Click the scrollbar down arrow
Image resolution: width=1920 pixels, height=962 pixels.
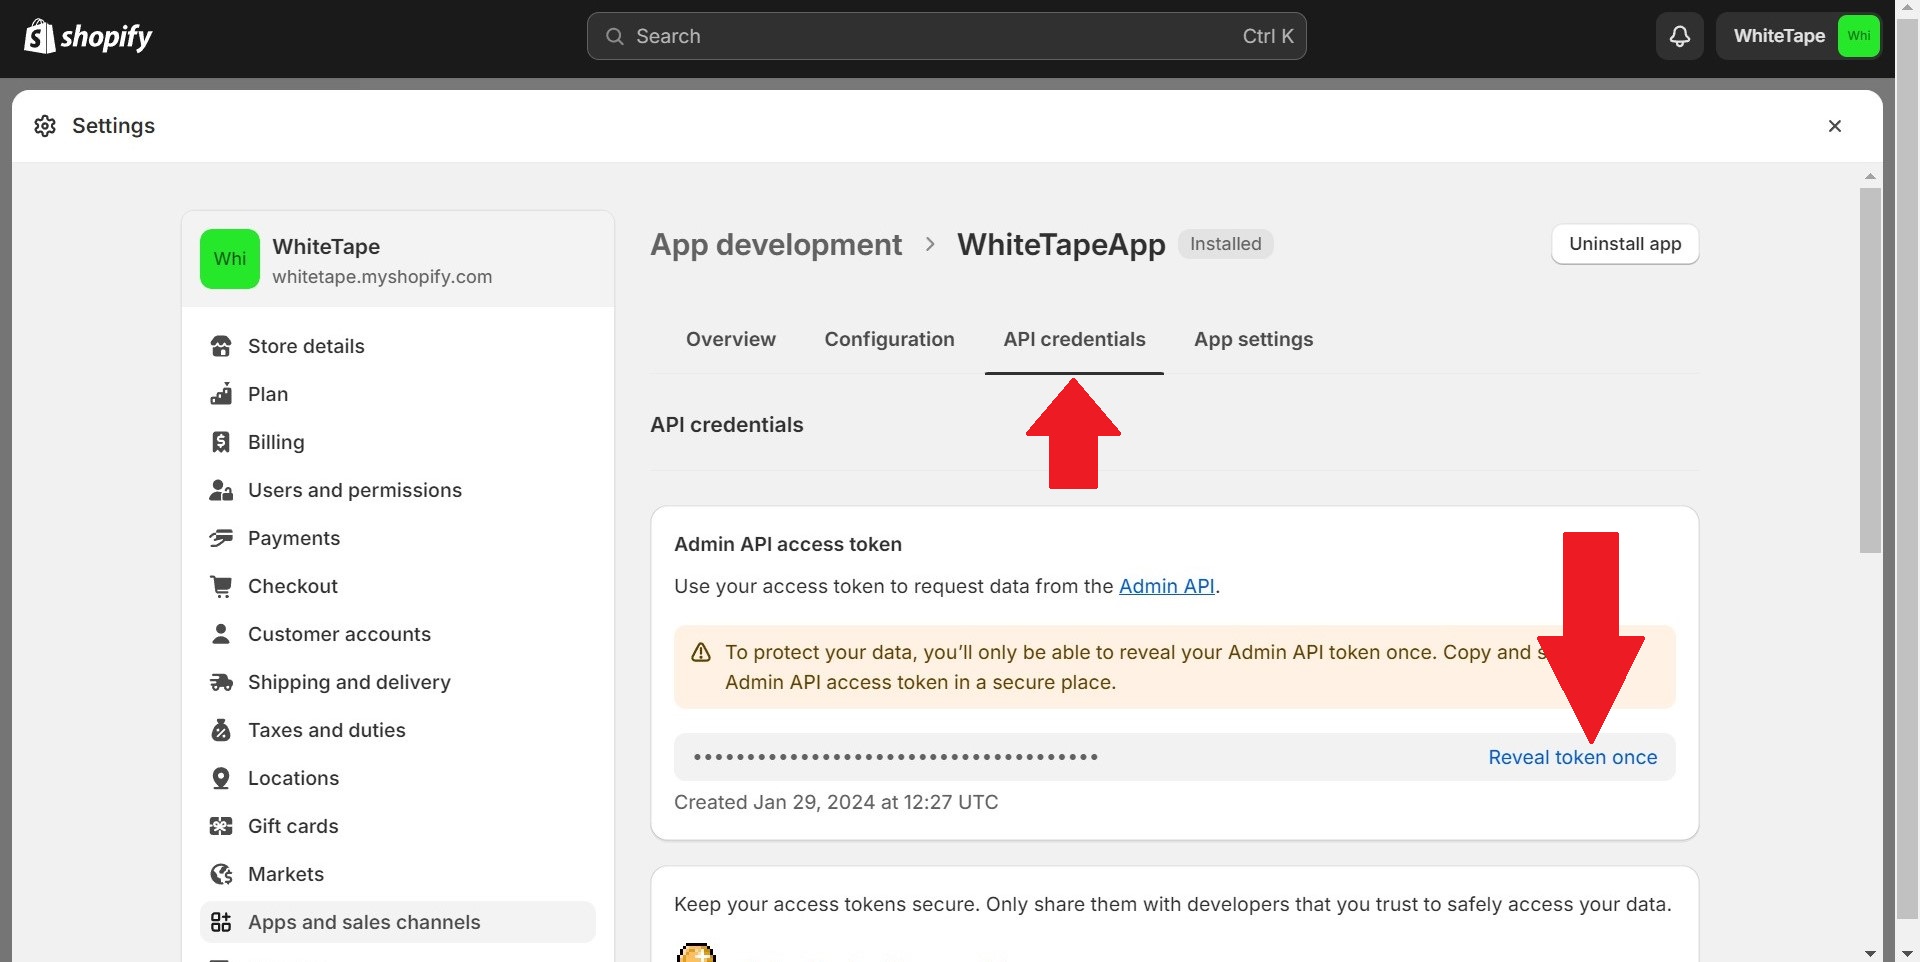pos(1870,953)
